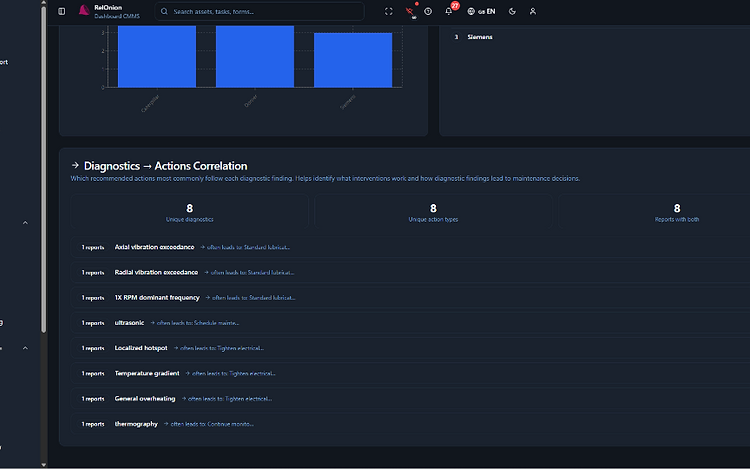Viewport: 750px width, 469px height.
Task: Click the Diagnostics → Actions Correlation heading
Action: (x=165, y=166)
